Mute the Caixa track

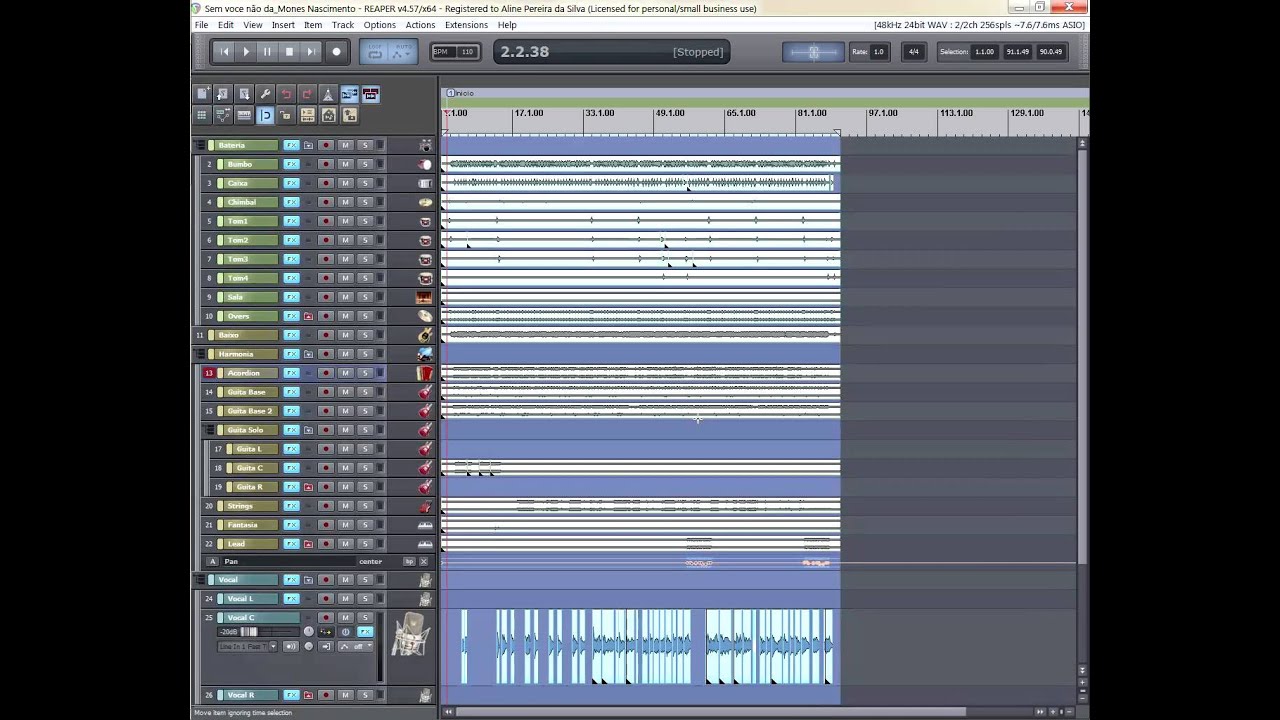[x=345, y=183]
